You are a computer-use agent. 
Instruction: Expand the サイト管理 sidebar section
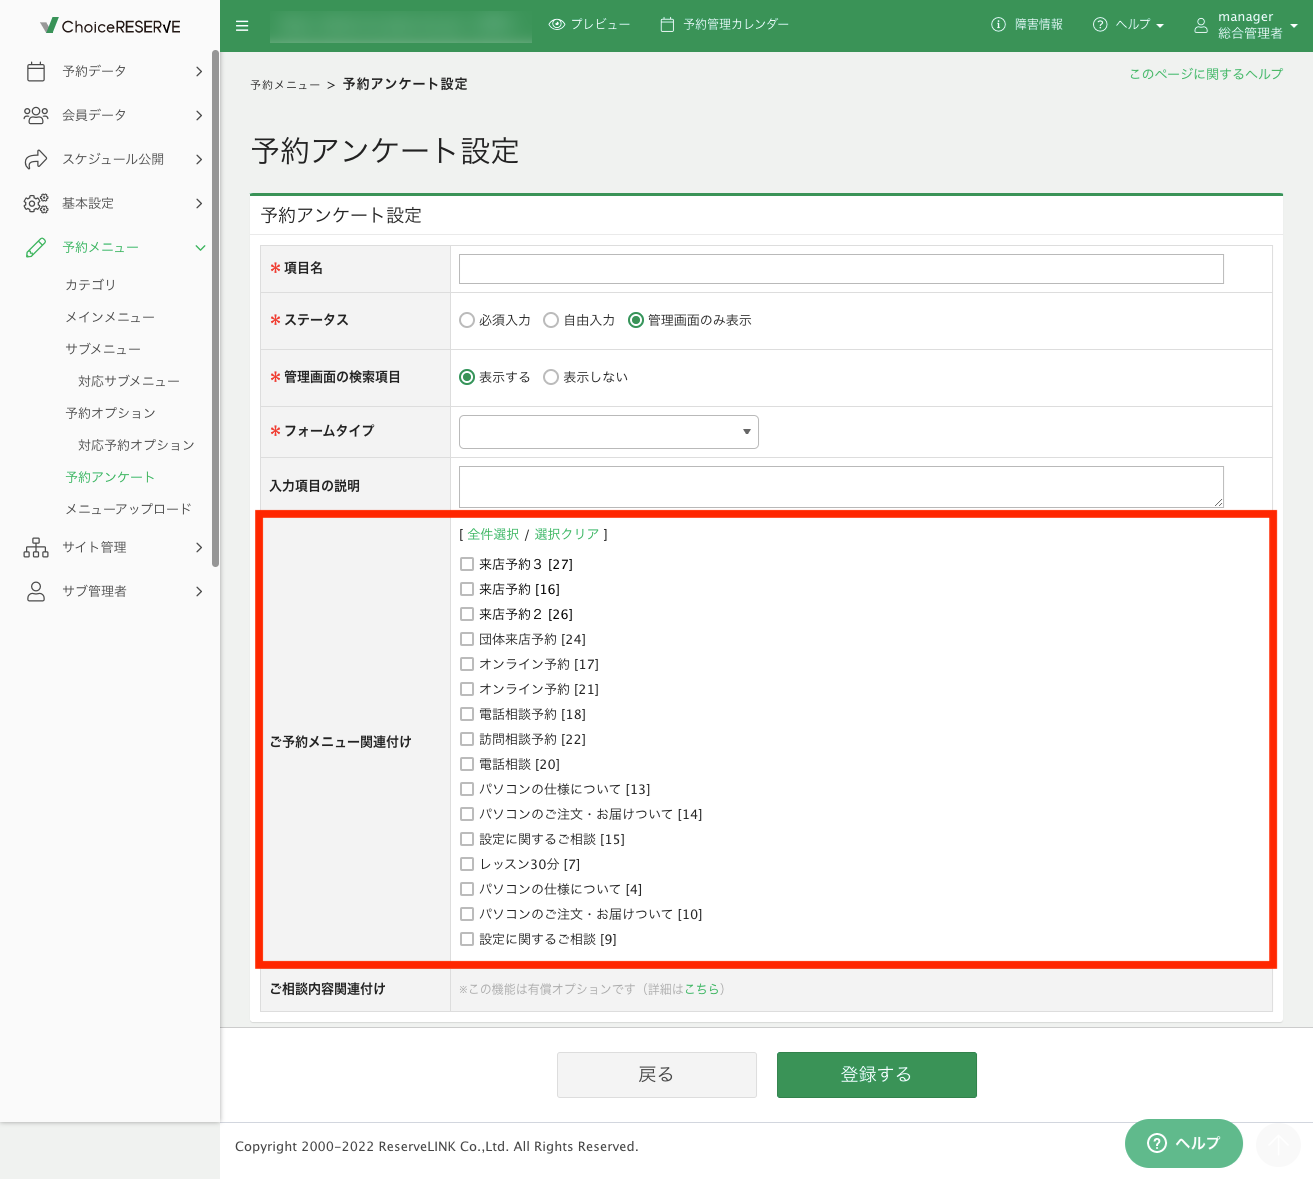coord(199,547)
